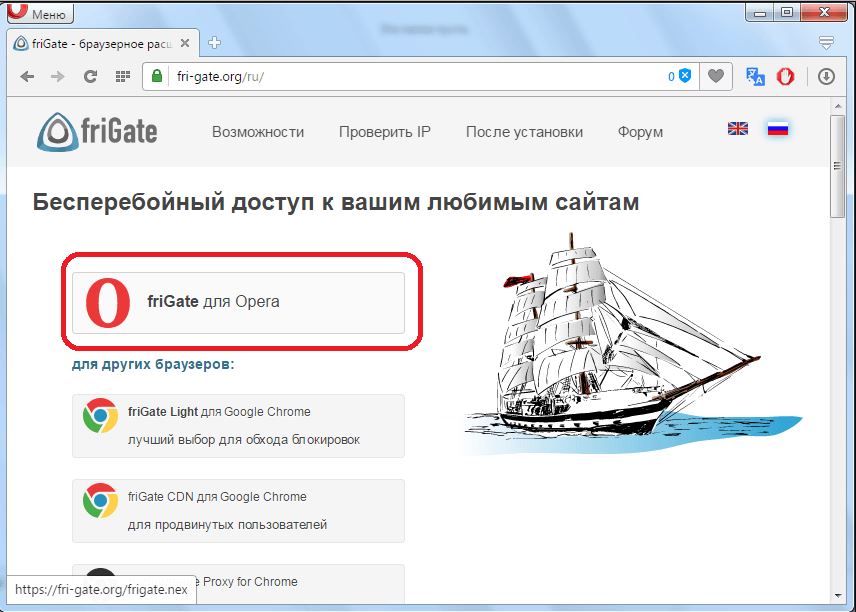The width and height of the screenshot is (856, 612).
Task: Open the Opera Меню button
Action: [40, 13]
